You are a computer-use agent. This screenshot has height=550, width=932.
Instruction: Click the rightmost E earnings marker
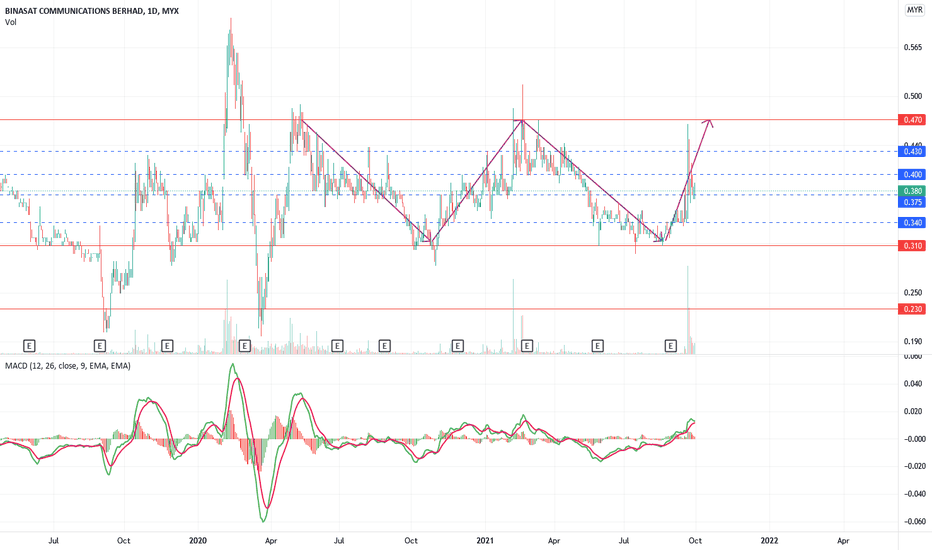pyautogui.click(x=670, y=345)
